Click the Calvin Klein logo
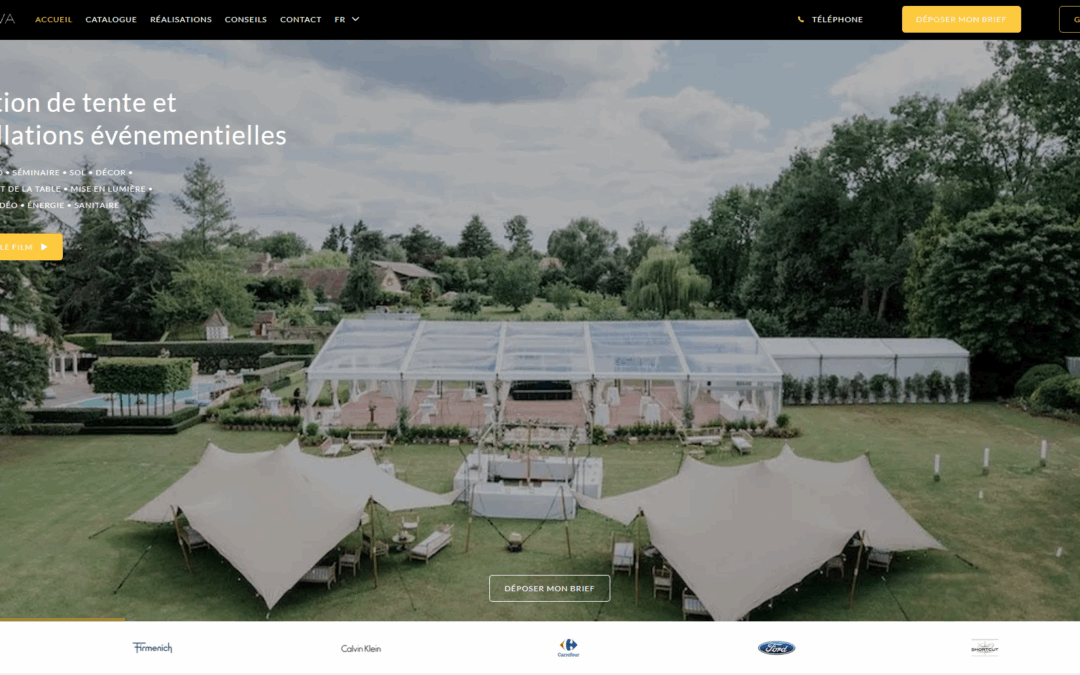This screenshot has width=1080, height=675. 361,648
